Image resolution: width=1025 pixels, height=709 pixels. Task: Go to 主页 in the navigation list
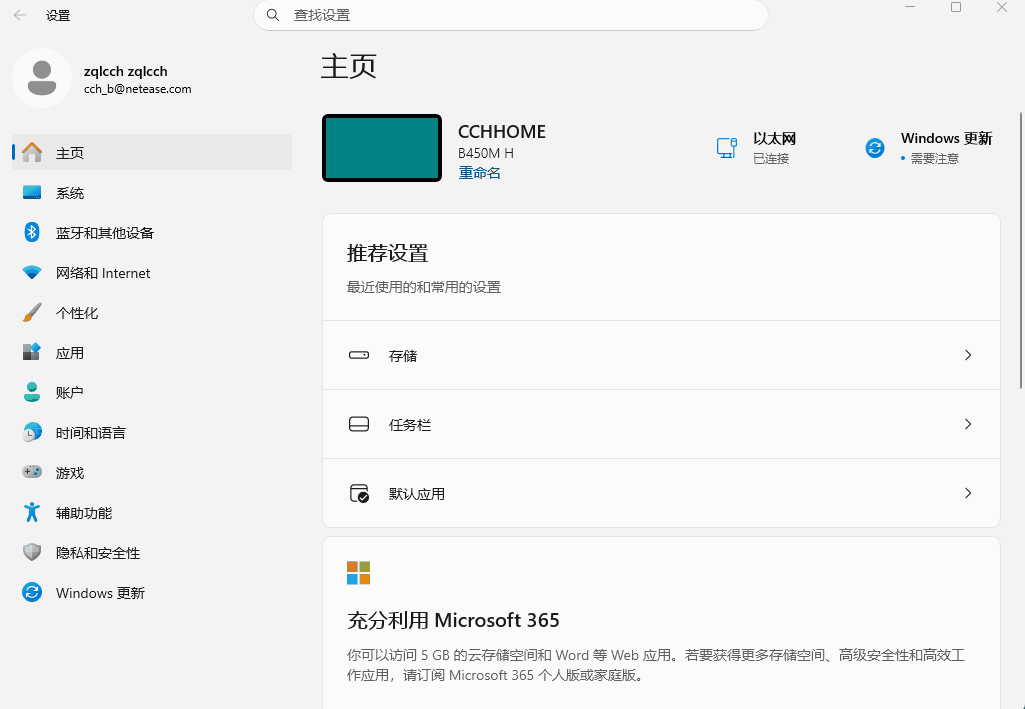[152, 152]
